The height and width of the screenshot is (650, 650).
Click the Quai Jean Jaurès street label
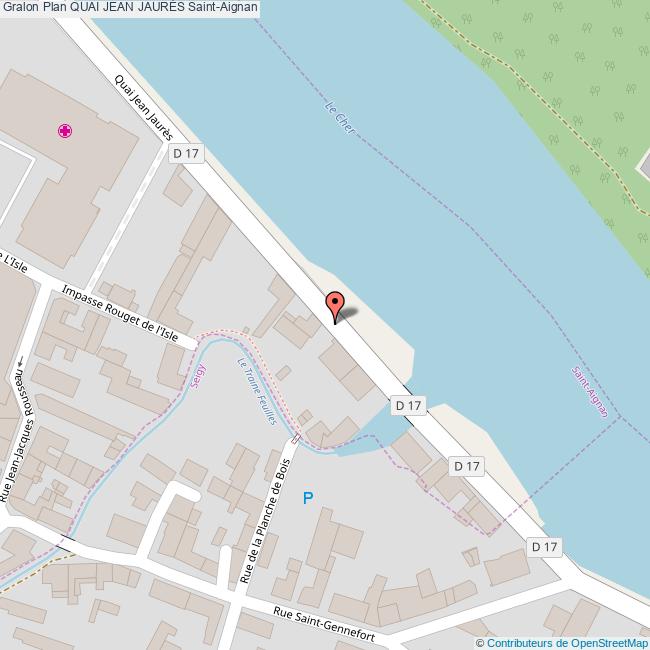click(x=143, y=108)
